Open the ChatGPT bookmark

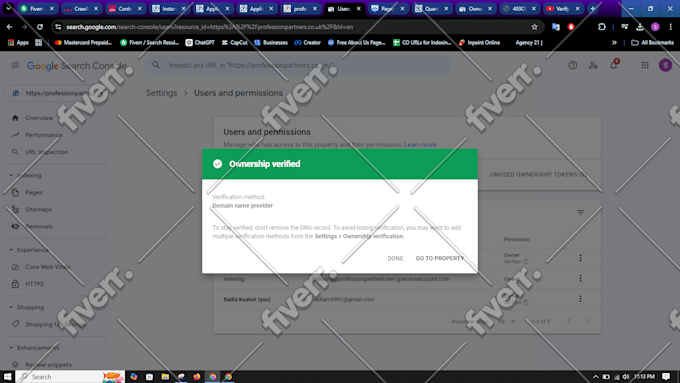pos(200,43)
